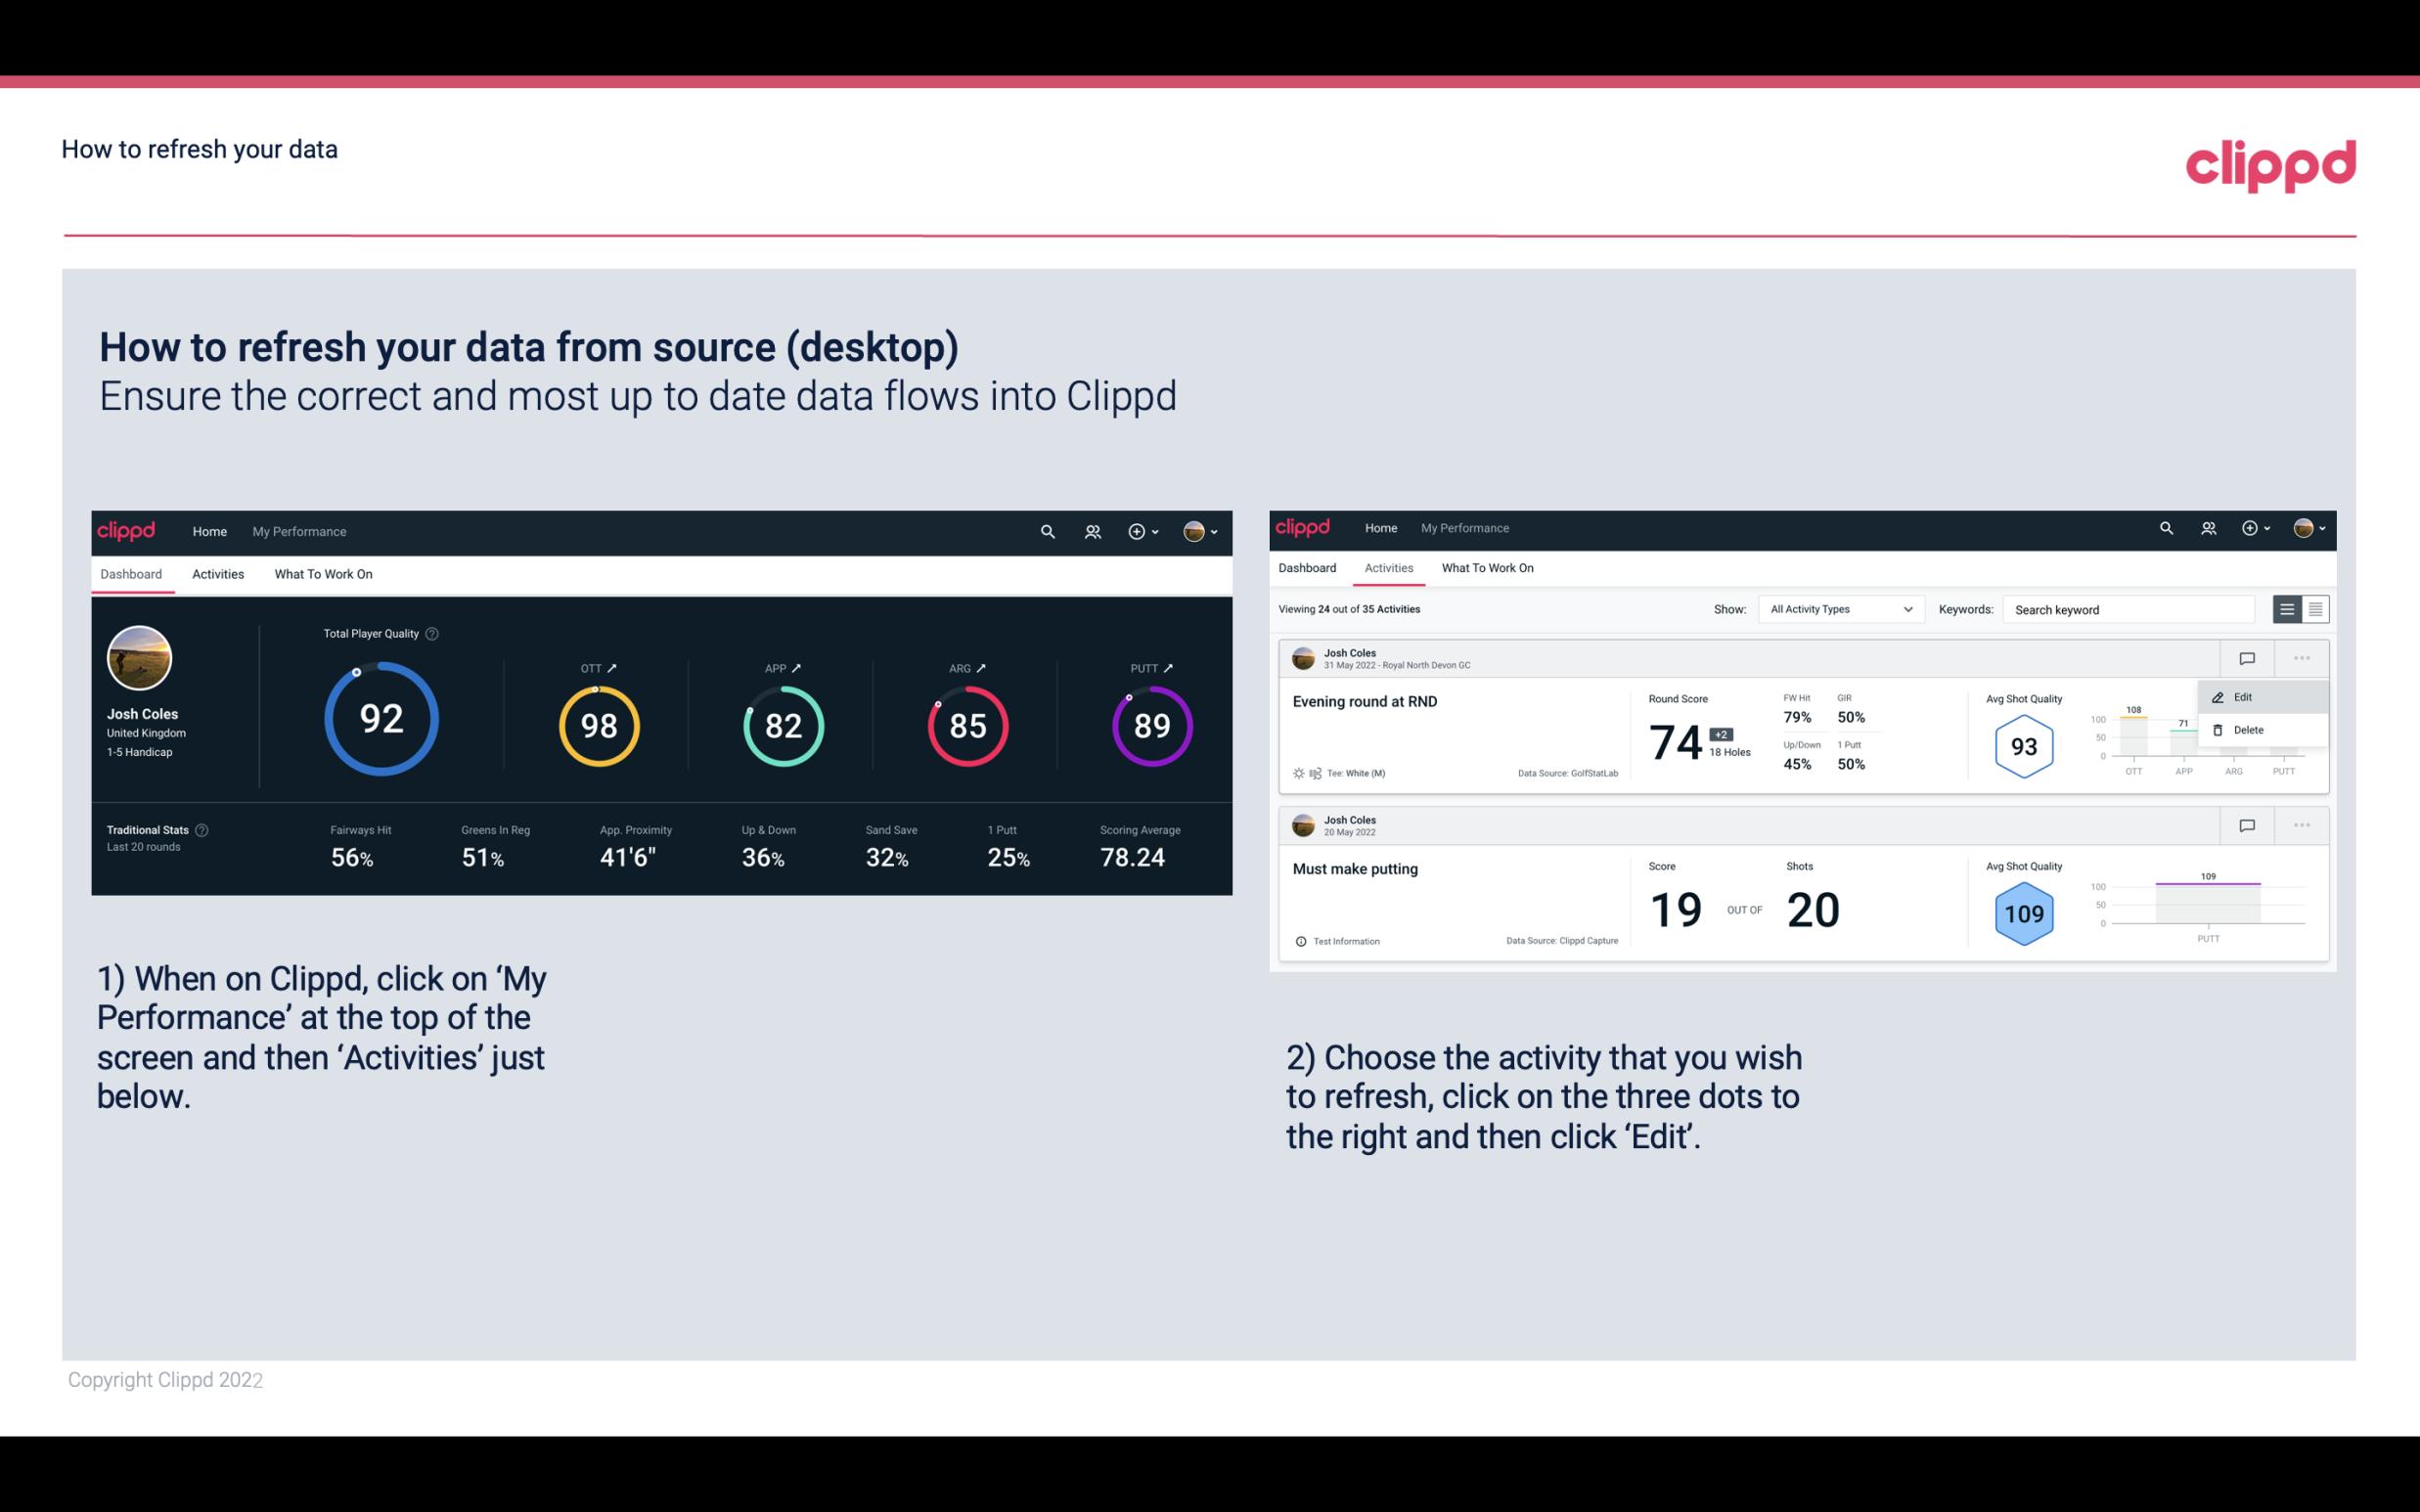This screenshot has height=1512, width=2420.
Task: Click the Delete option on Evening round activity
Action: click(x=2249, y=729)
